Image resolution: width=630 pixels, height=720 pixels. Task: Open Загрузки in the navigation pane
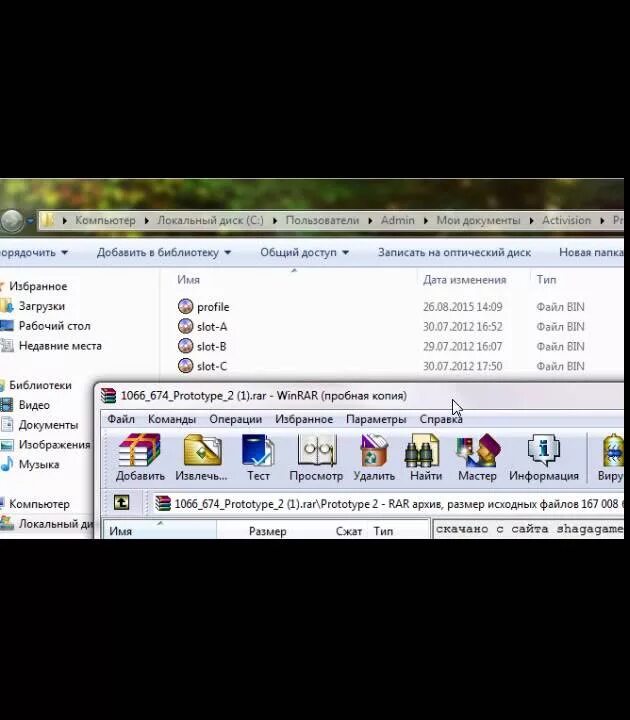click(41, 306)
